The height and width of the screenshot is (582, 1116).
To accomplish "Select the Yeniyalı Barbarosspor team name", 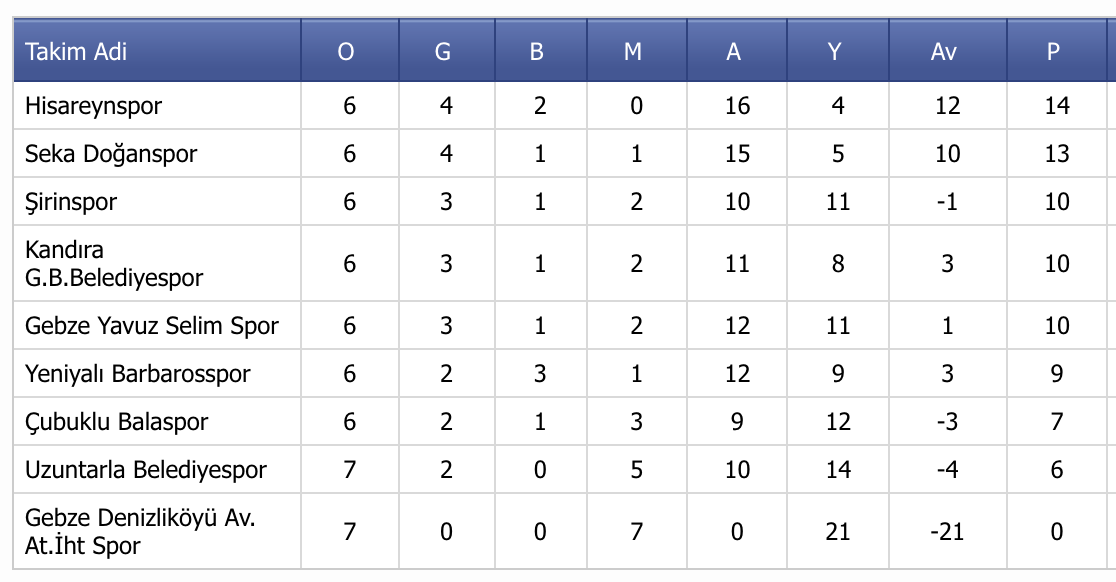I will pos(138,374).
